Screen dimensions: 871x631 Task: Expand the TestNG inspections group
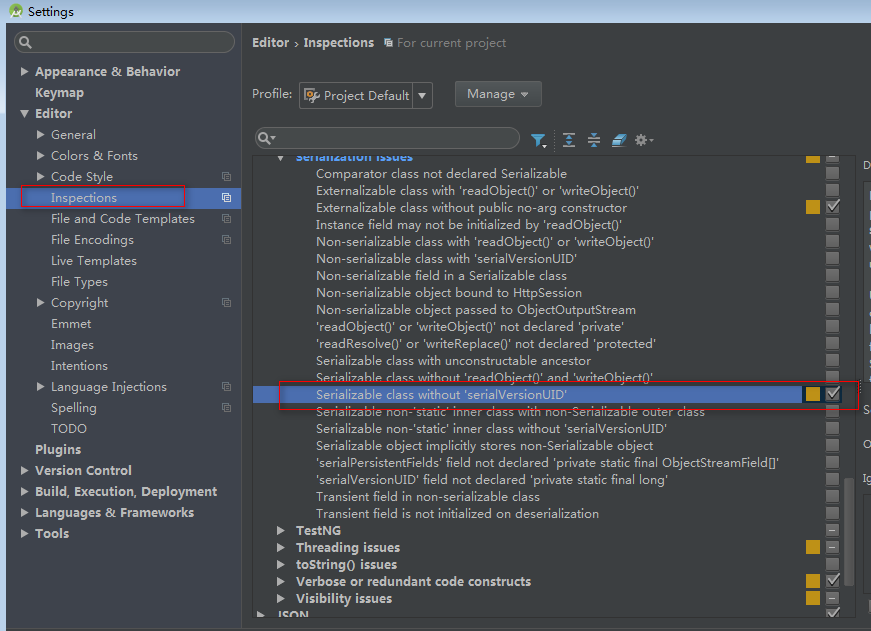(281, 530)
